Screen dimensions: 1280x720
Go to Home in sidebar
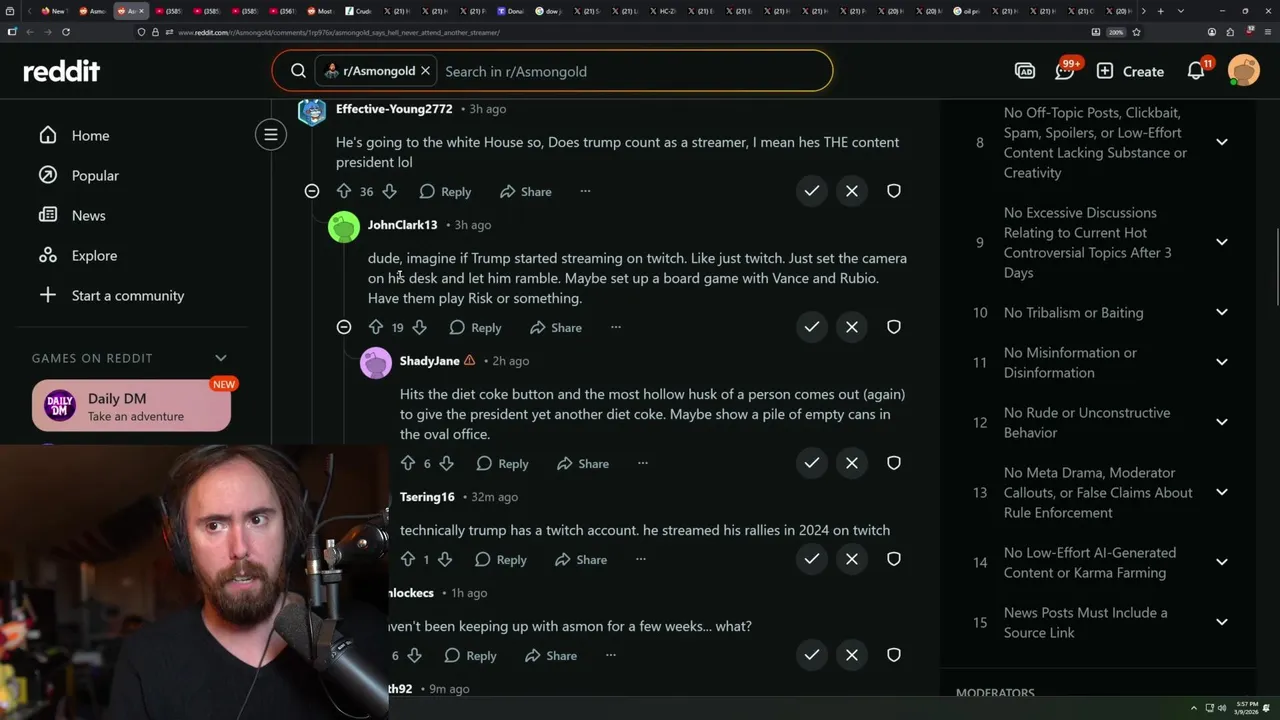tap(90, 135)
